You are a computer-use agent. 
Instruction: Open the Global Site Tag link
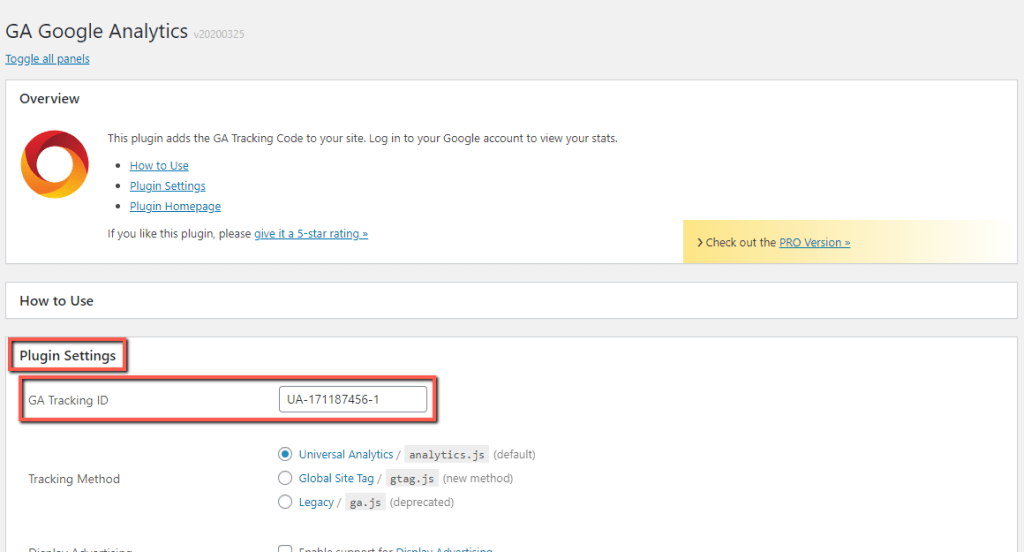(x=336, y=478)
